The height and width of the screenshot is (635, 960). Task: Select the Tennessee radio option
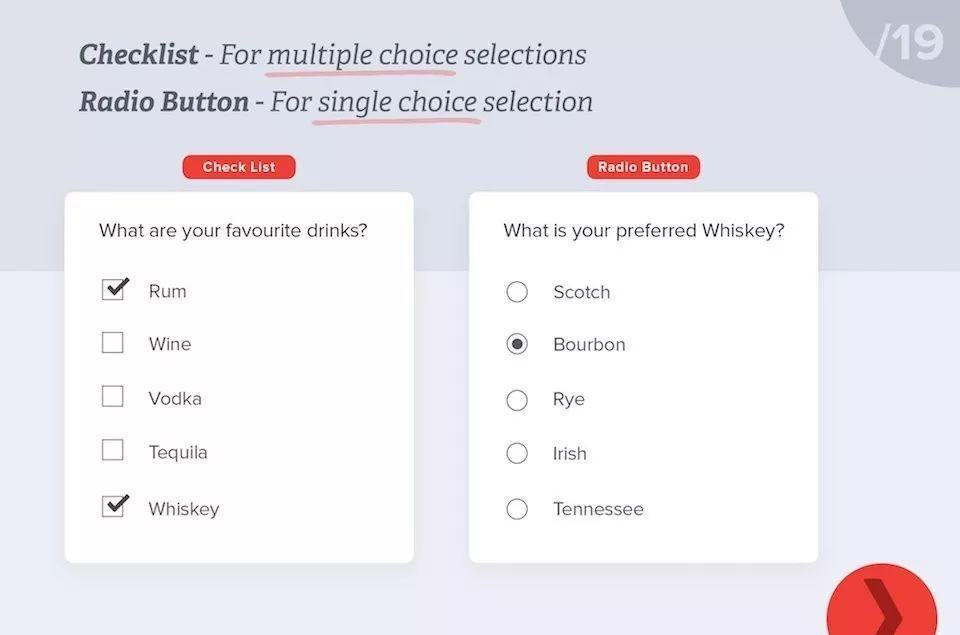click(517, 509)
